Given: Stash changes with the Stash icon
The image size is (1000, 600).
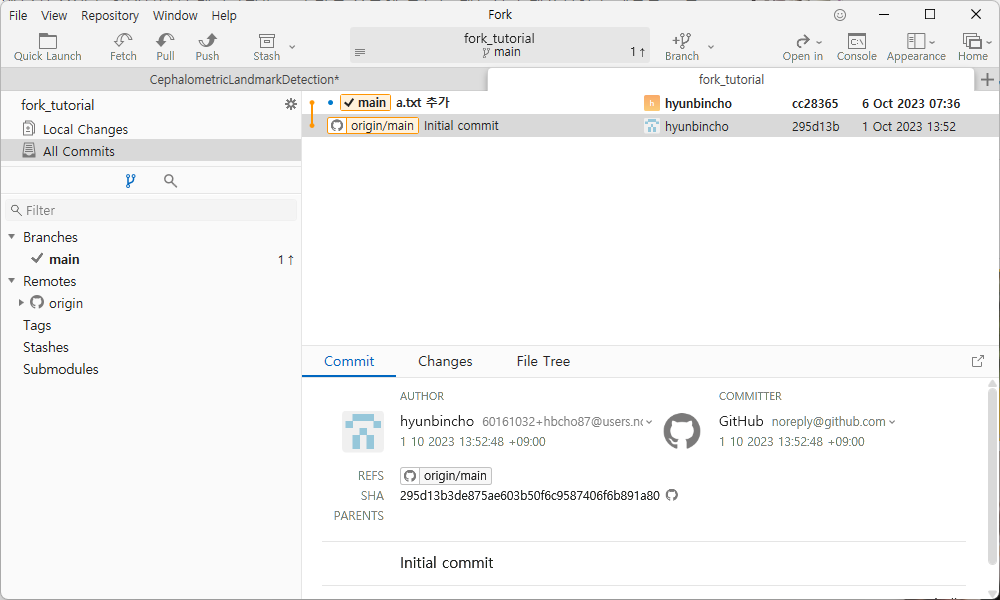Looking at the screenshot, I should coord(267,47).
